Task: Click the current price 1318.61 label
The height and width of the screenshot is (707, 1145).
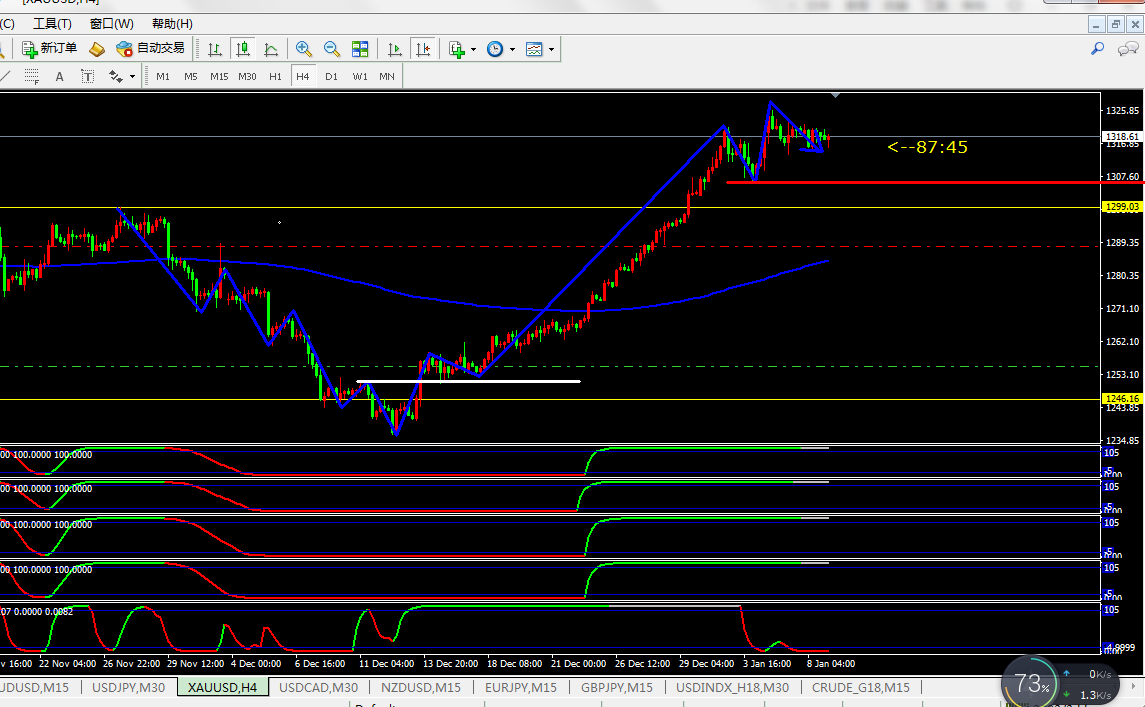Action: [1122, 137]
